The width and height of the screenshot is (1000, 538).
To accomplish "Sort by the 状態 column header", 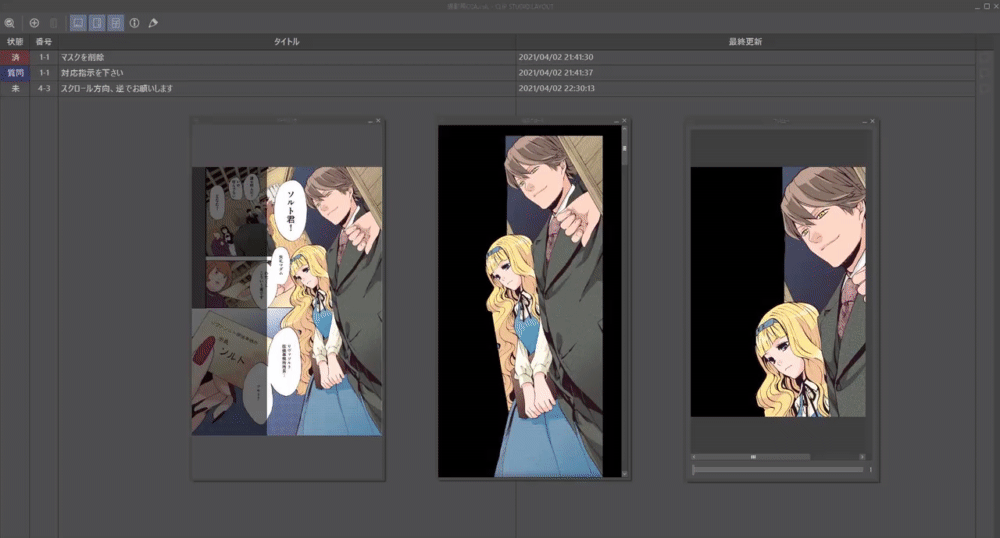I will coord(15,41).
